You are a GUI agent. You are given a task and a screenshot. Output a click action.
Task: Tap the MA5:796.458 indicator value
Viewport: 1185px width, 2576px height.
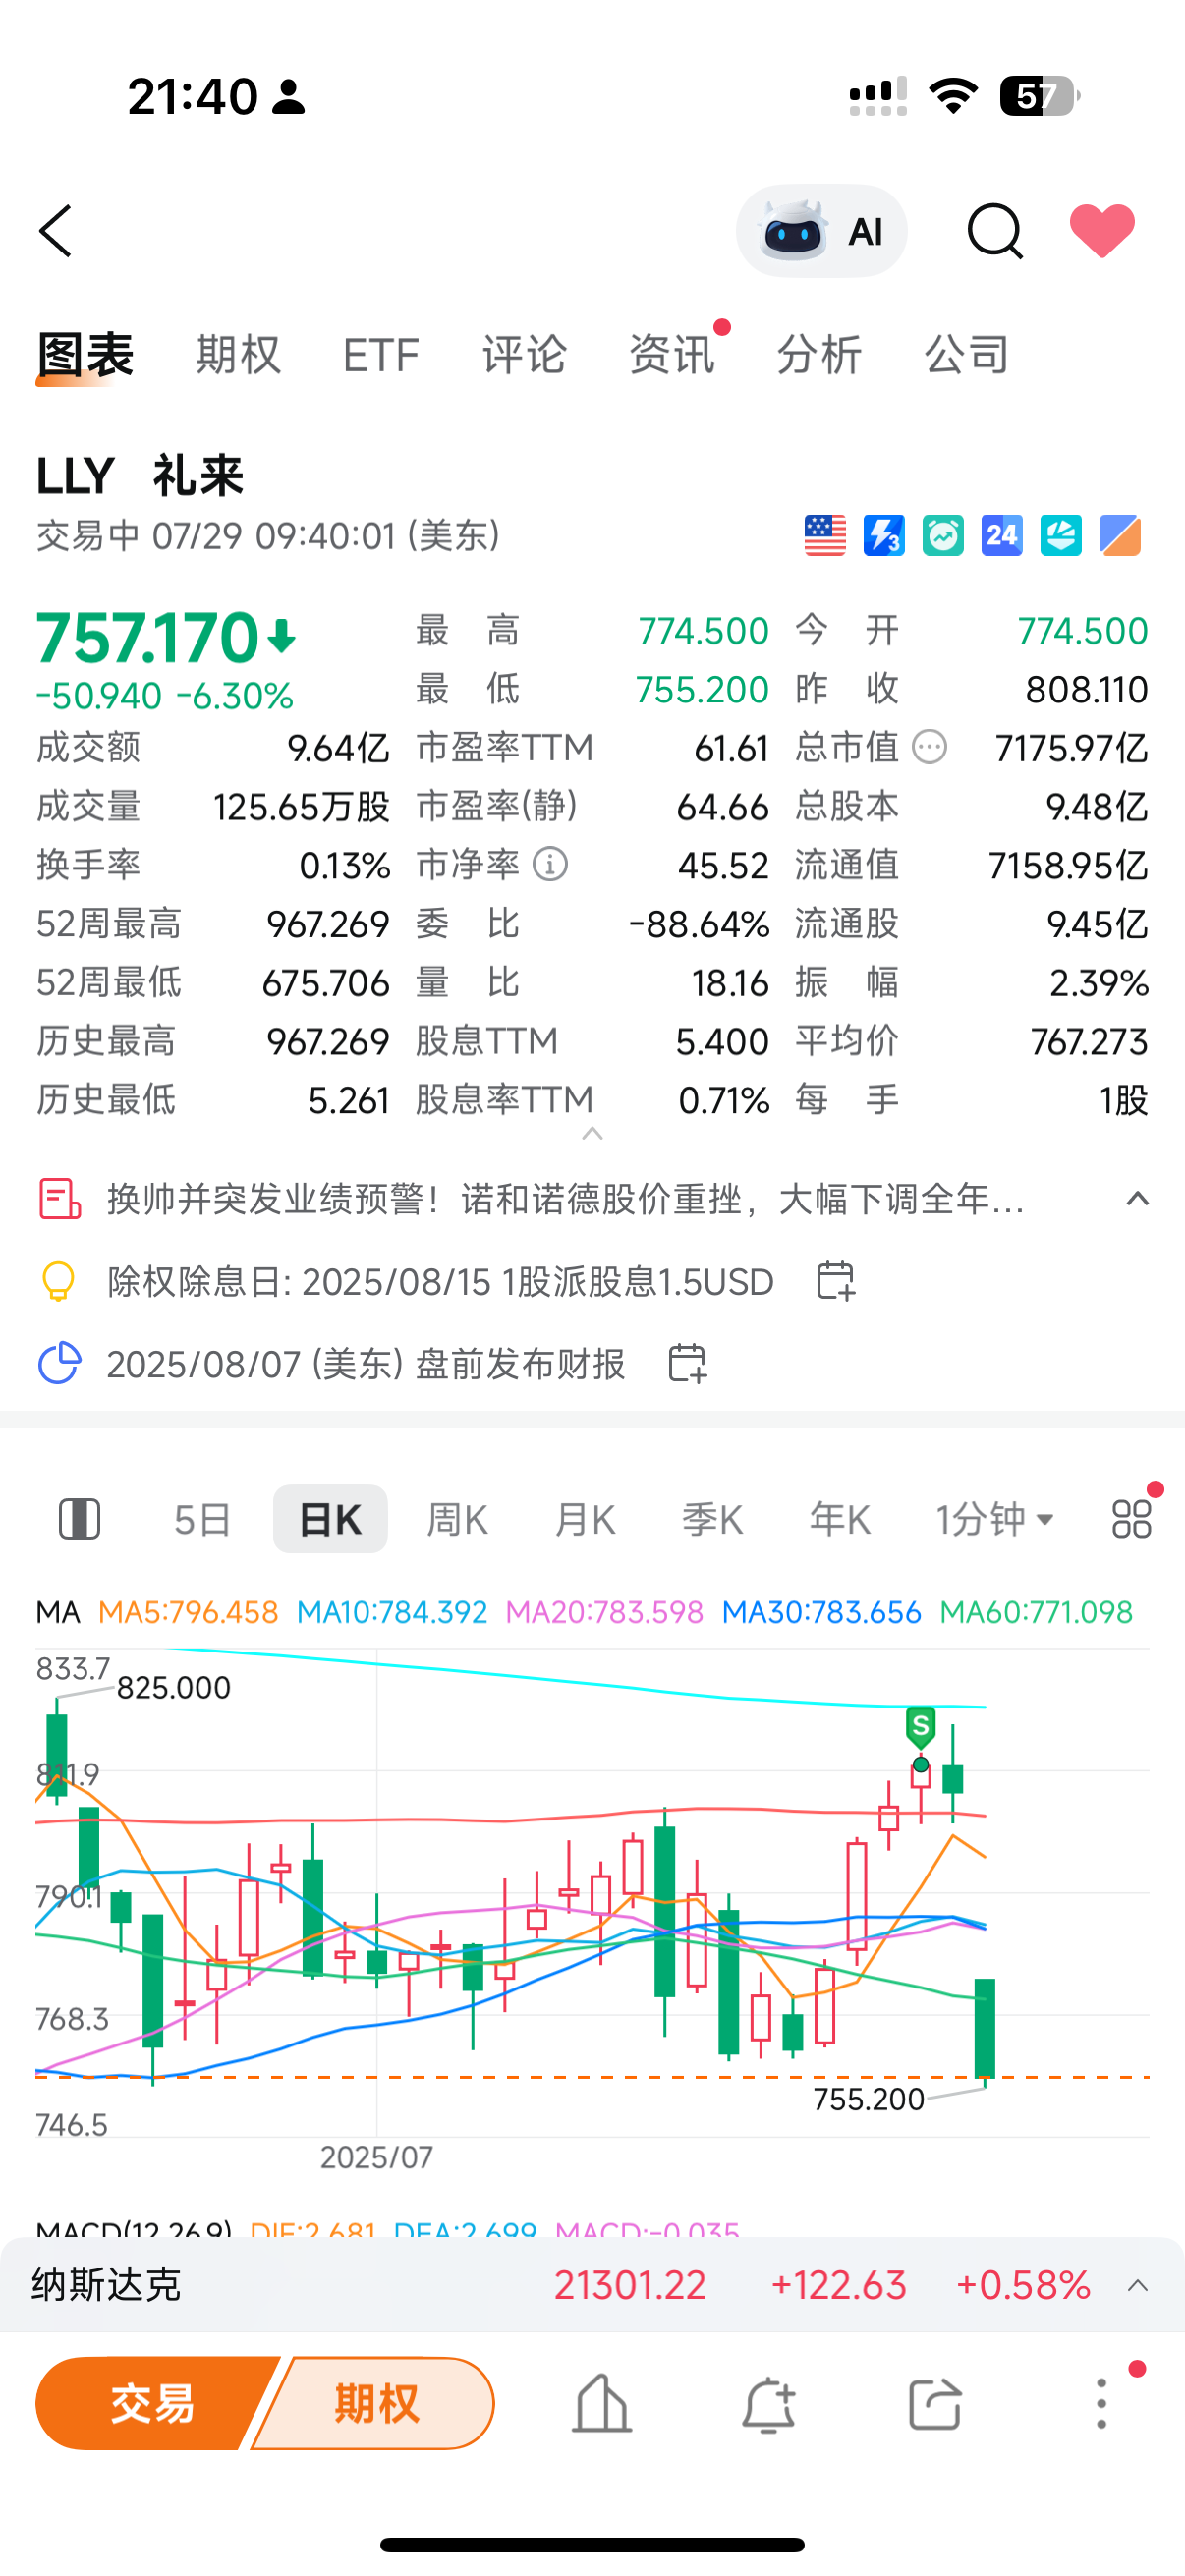(188, 1612)
